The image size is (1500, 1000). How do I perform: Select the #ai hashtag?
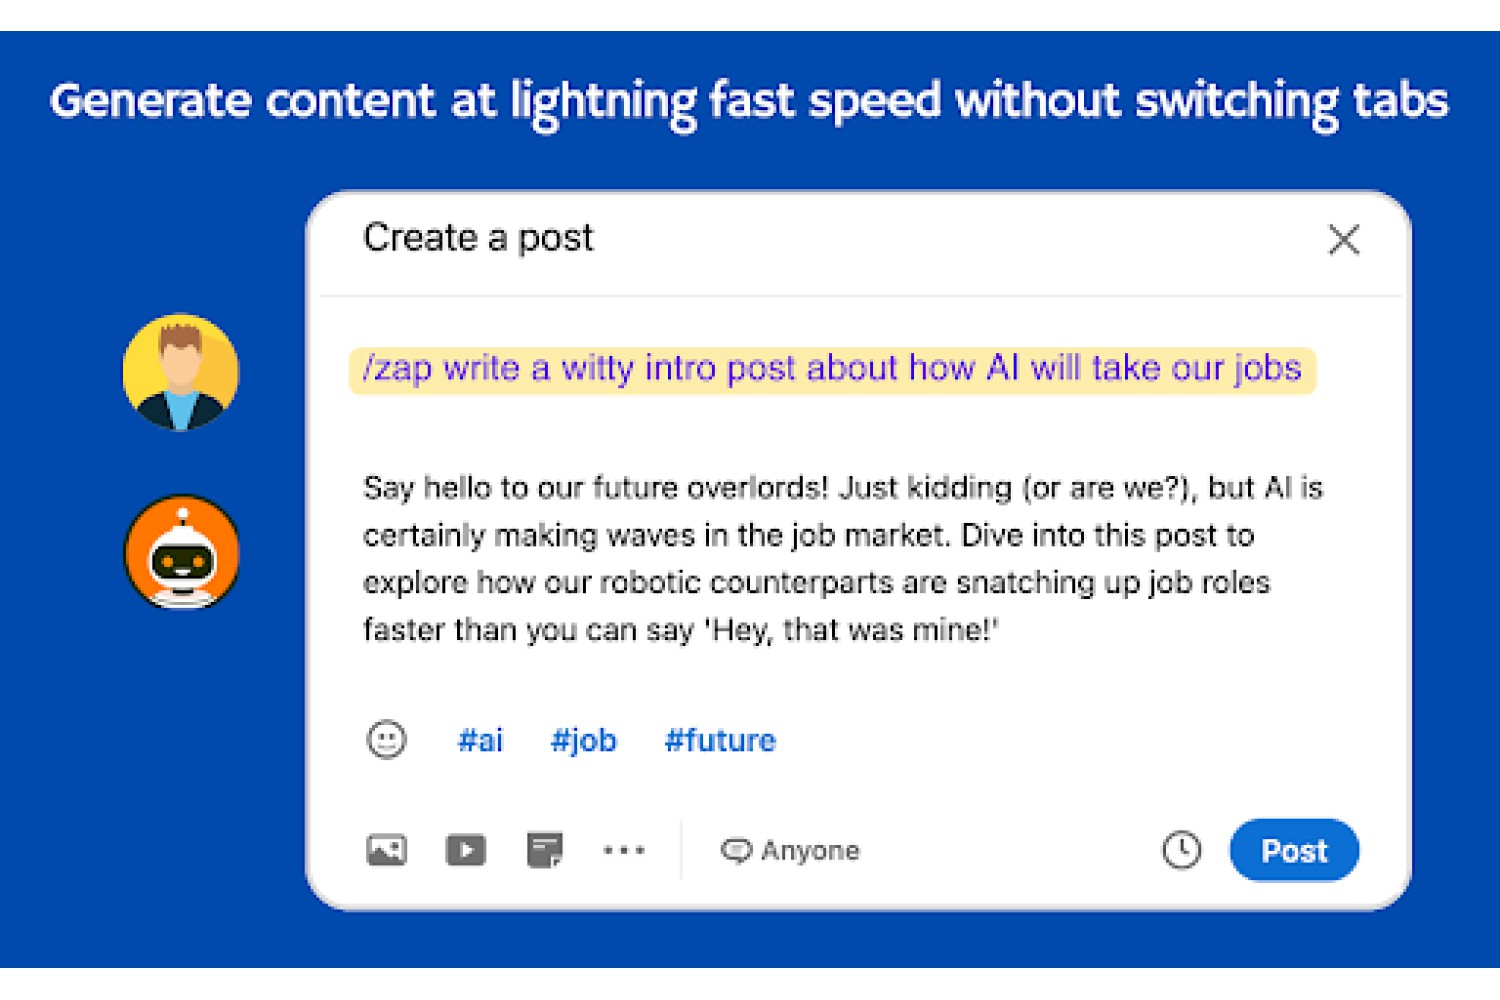pyautogui.click(x=480, y=740)
